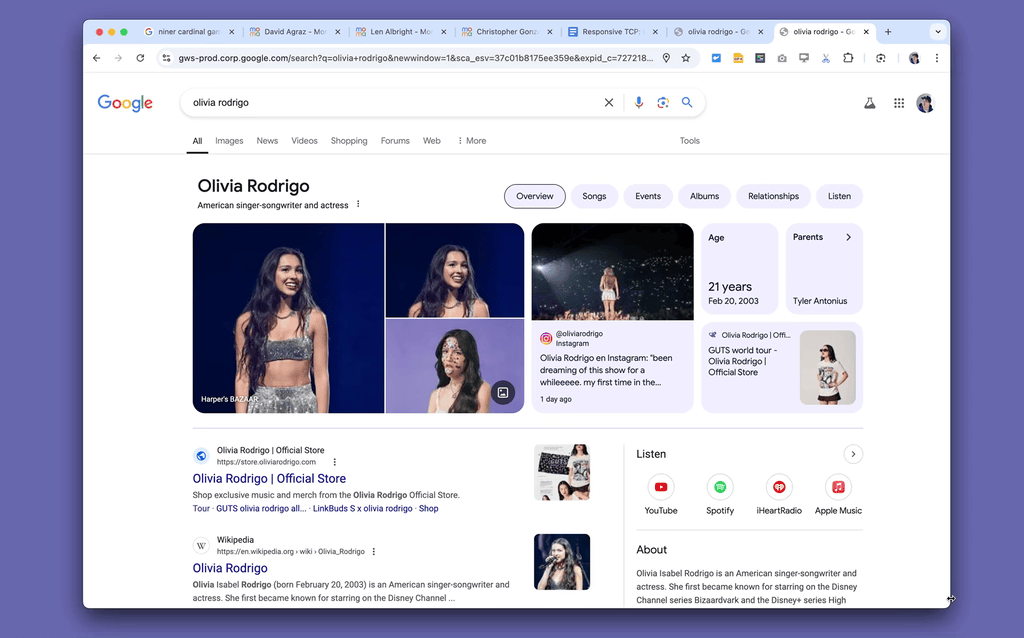View site information icon beside the URL
Image resolution: width=1024 pixels, height=638 pixels.
click(x=167, y=58)
